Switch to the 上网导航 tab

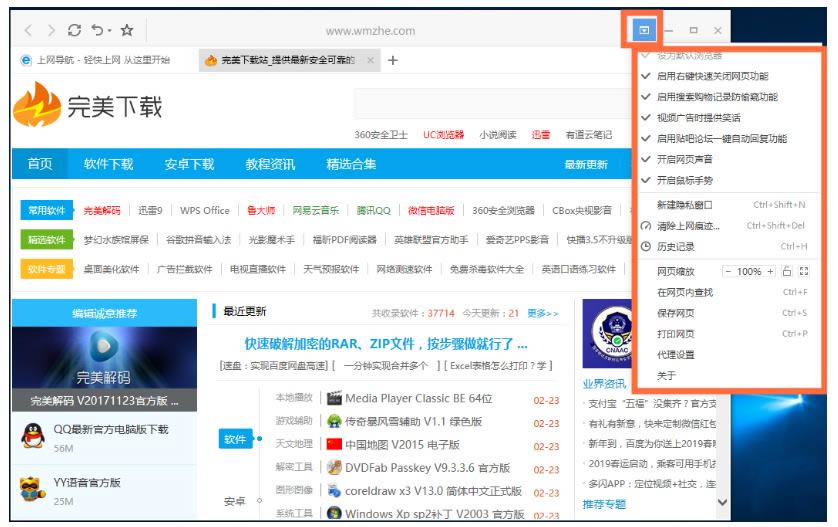click(x=103, y=60)
